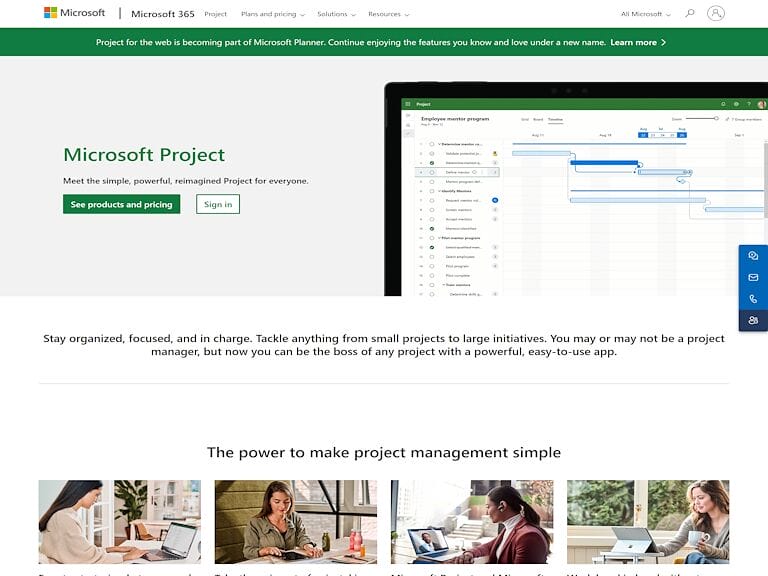Select the third thumbnail showing video call
Viewport: 768px width, 576px height.
471,522
